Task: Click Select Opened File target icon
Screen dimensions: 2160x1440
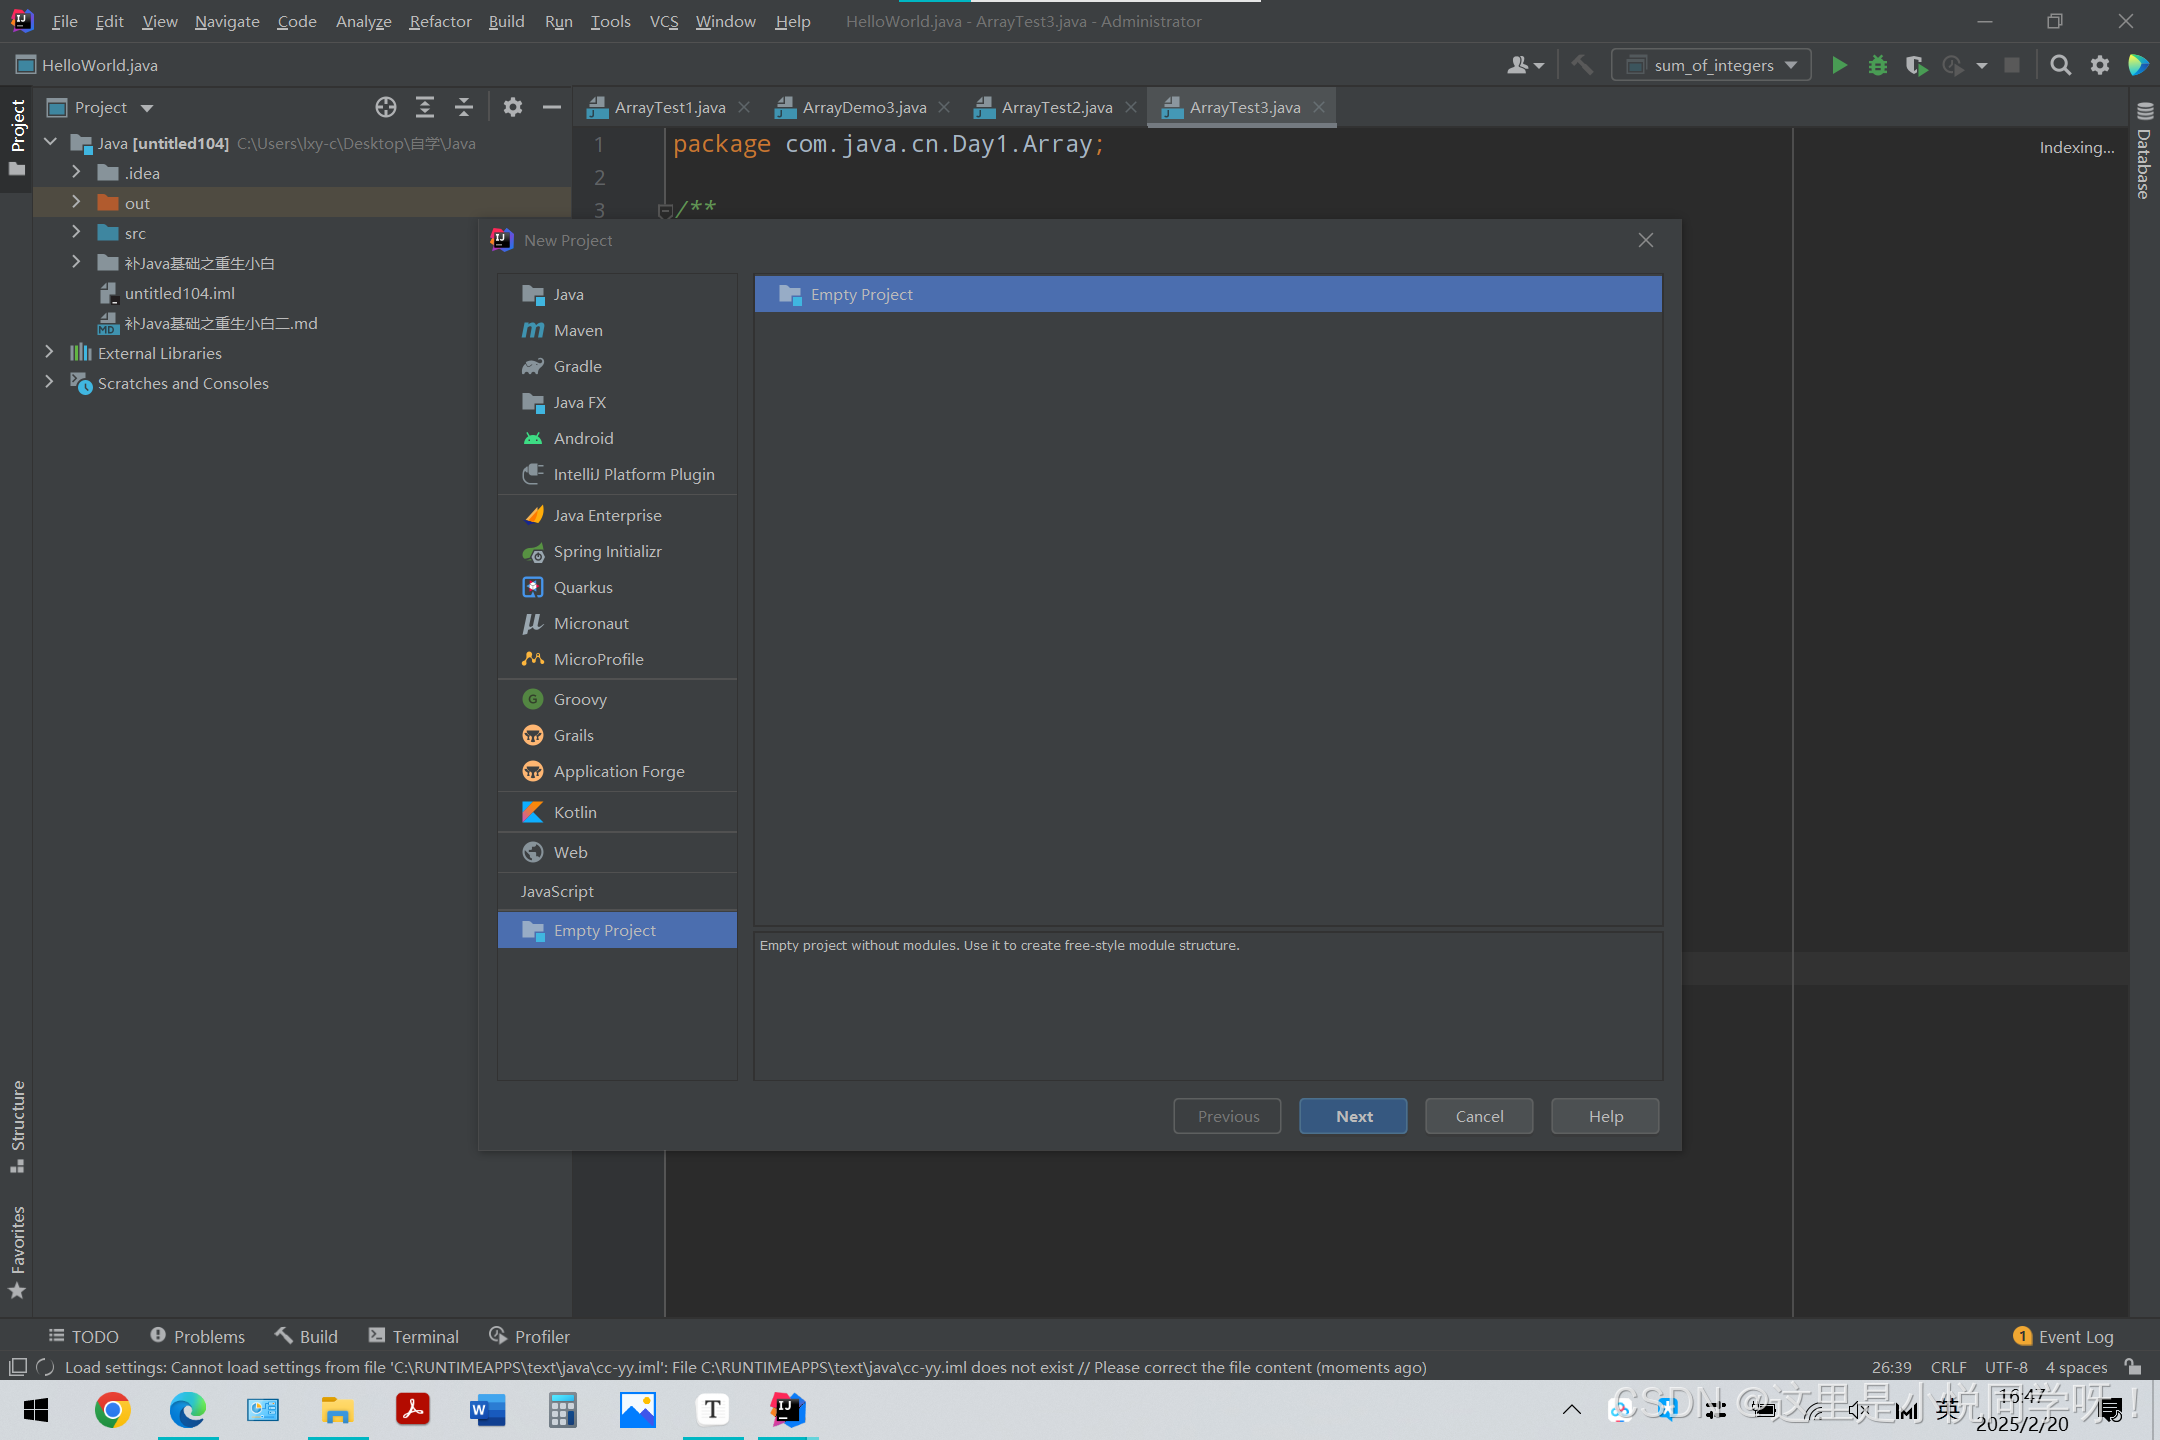Action: pyautogui.click(x=386, y=107)
